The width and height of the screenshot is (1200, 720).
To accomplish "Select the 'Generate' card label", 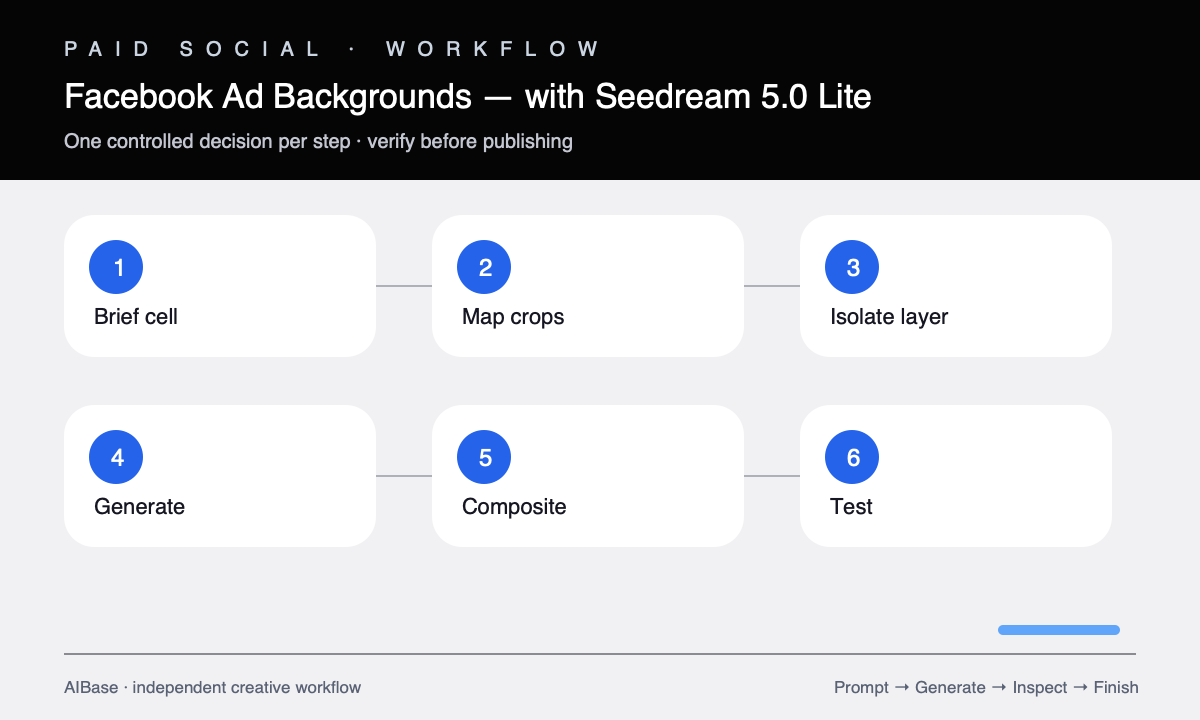I will [x=139, y=507].
